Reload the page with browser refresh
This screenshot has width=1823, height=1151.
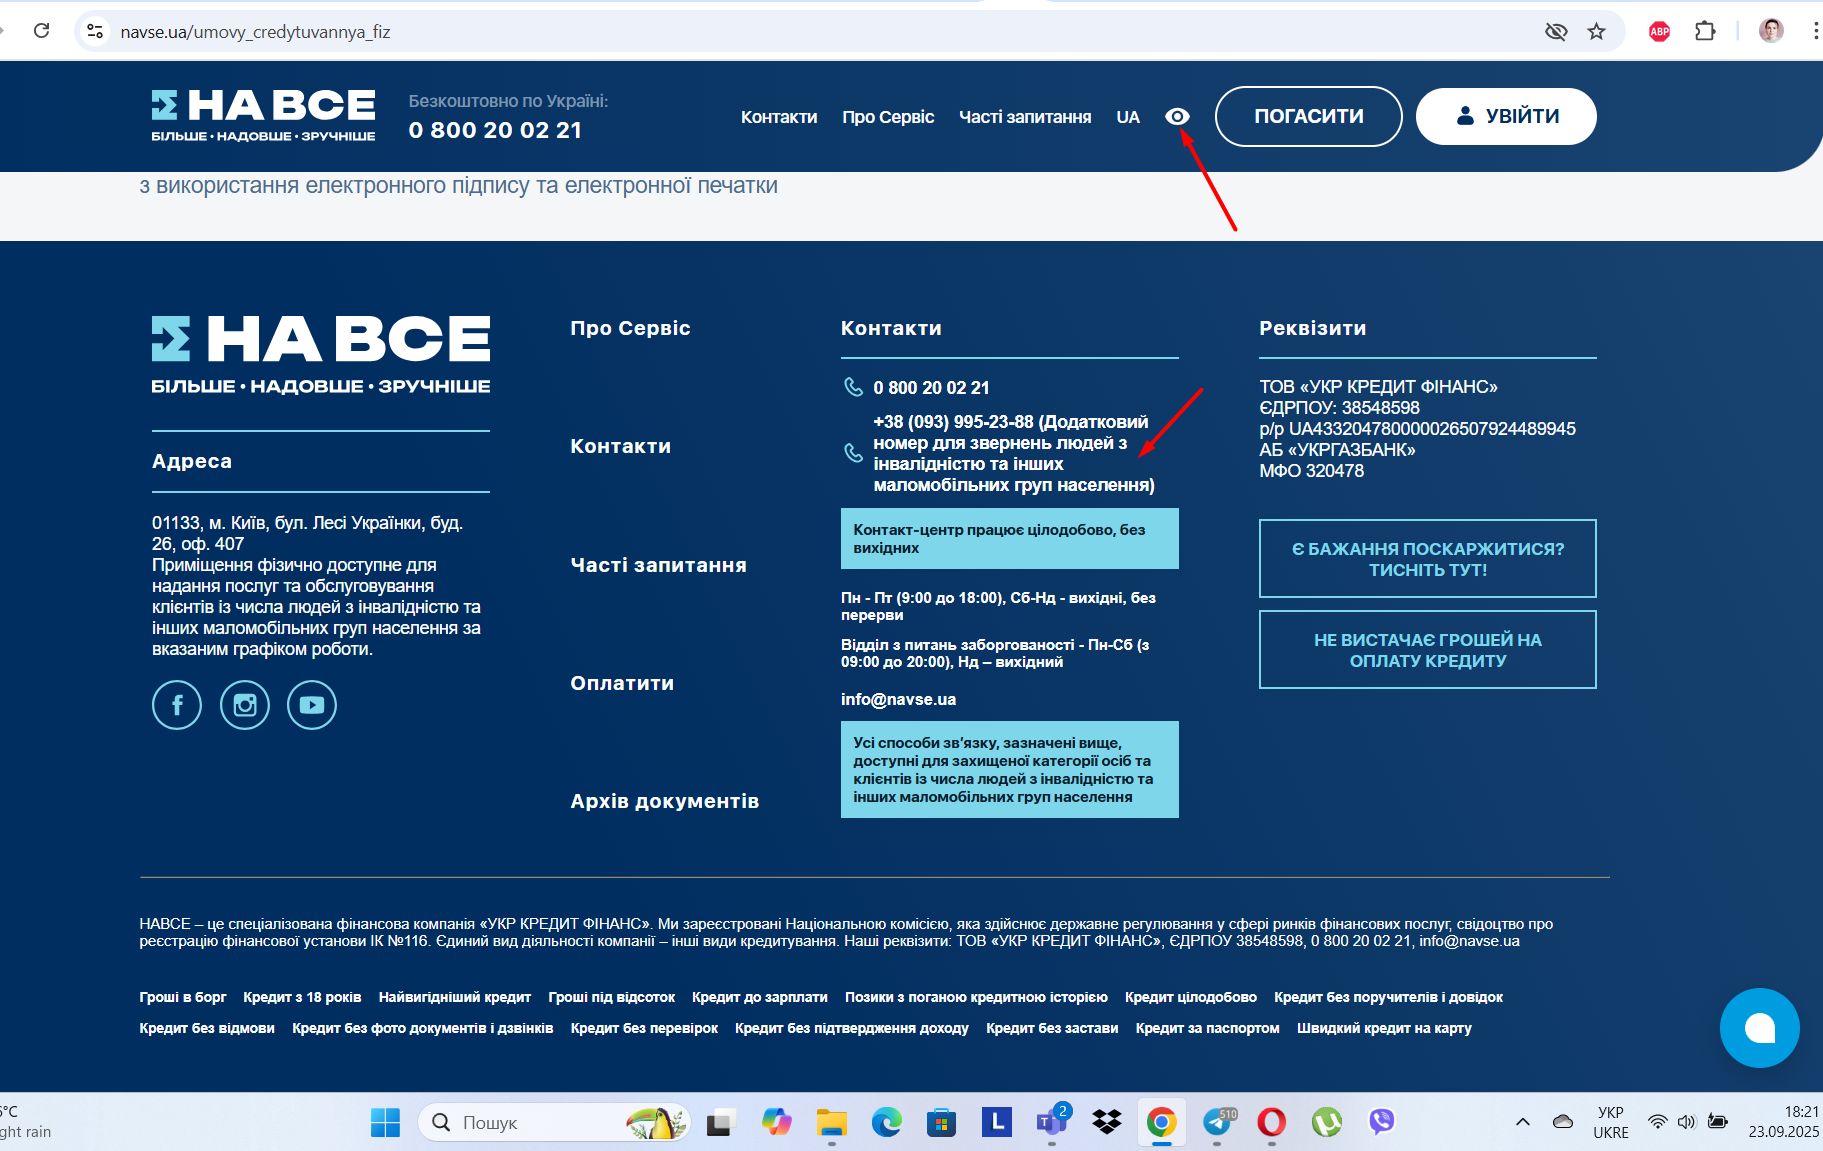(x=41, y=31)
